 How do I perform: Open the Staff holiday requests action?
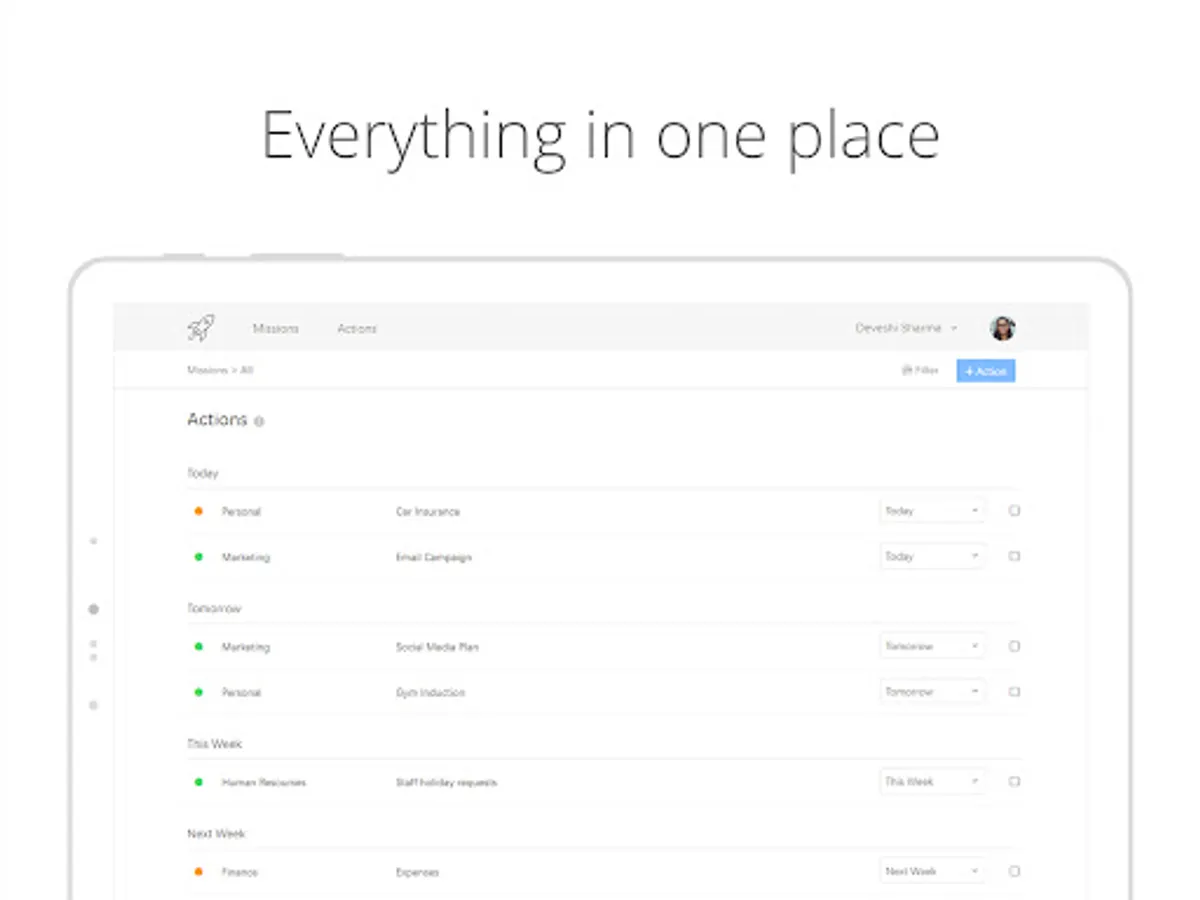(446, 783)
